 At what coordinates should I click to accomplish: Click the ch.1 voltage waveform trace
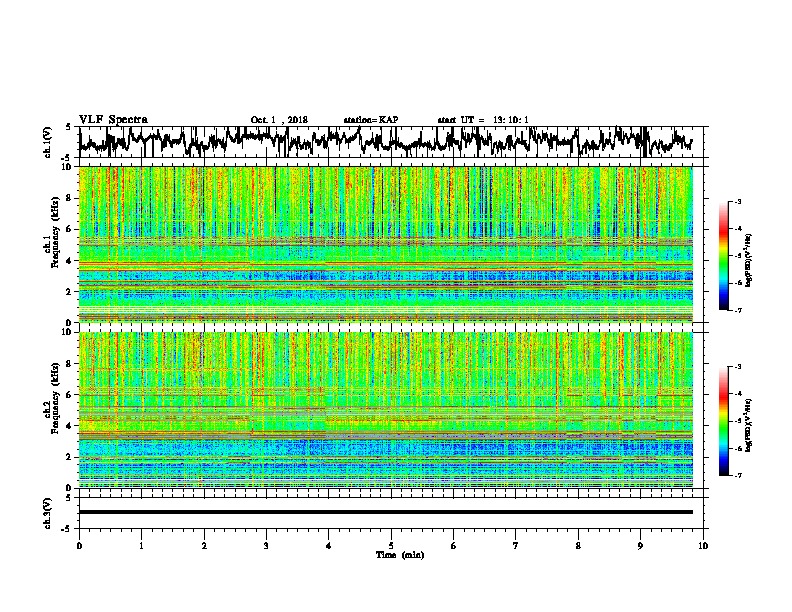pyautogui.click(x=385, y=141)
